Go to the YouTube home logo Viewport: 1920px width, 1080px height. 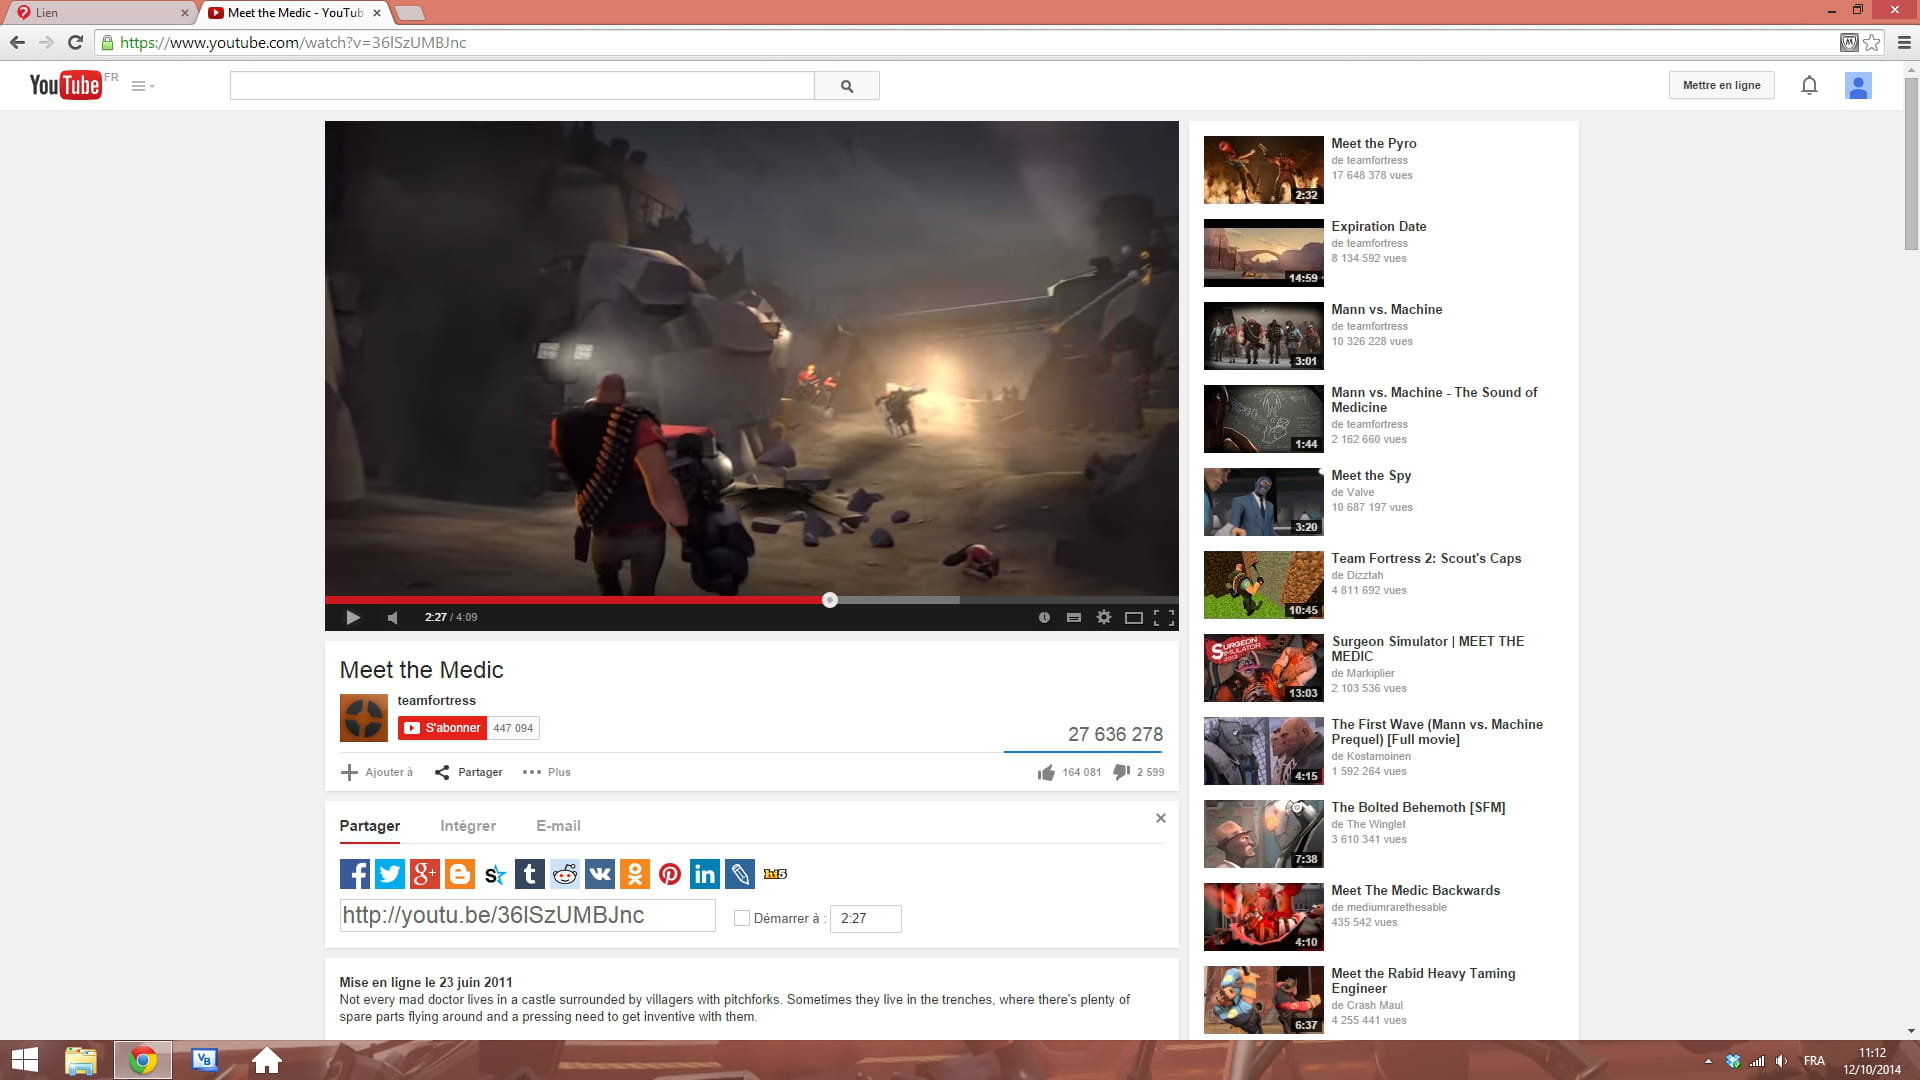click(66, 85)
